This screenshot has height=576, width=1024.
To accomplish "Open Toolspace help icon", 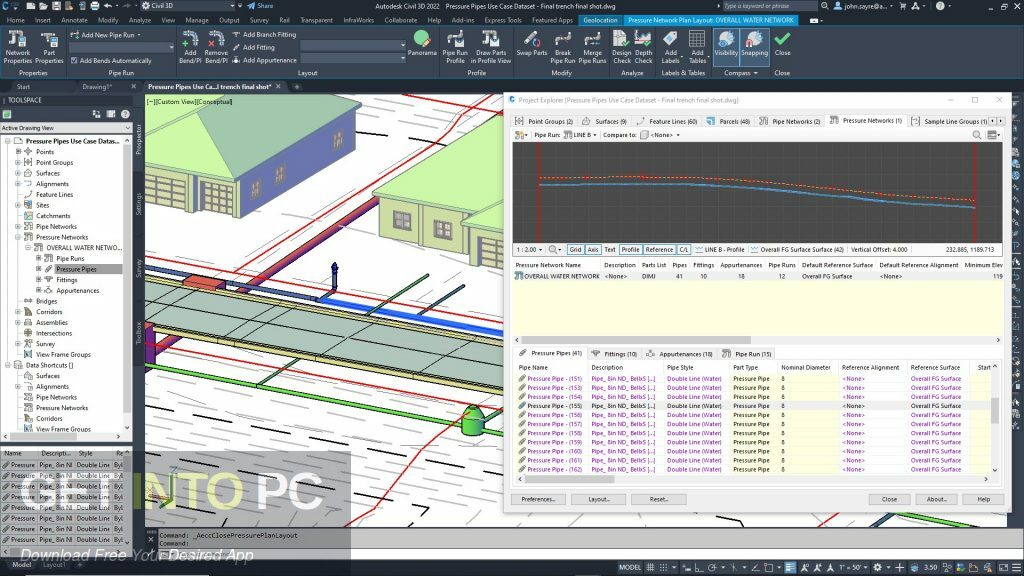I will 125,114.
